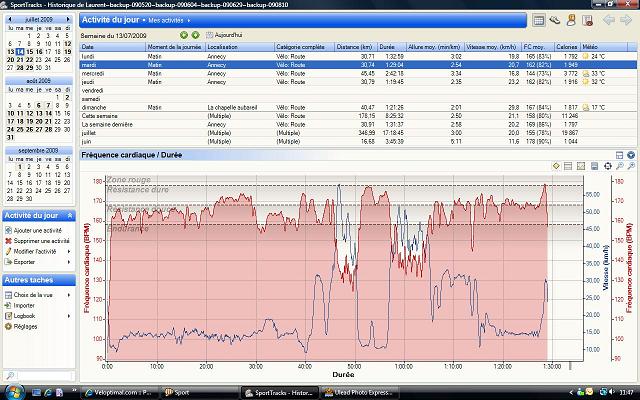Go to next month in mini calendar

(68, 20)
